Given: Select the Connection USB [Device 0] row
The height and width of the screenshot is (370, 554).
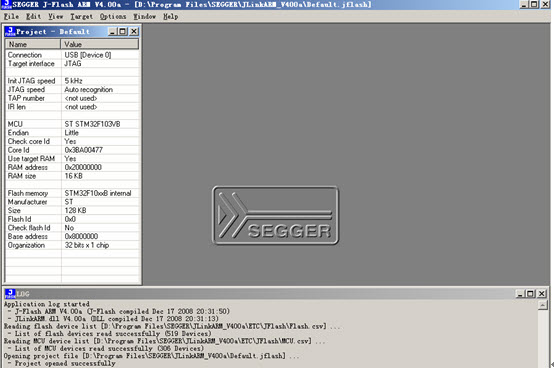Looking at the screenshot, I should click(72, 55).
